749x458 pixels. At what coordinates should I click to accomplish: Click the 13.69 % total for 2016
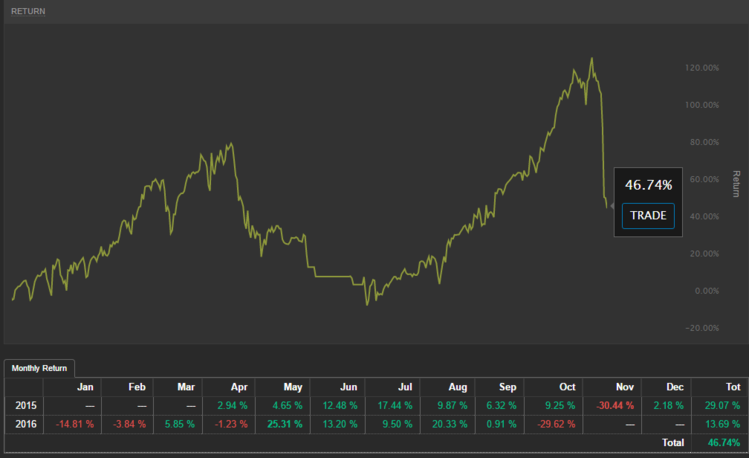(x=721, y=423)
